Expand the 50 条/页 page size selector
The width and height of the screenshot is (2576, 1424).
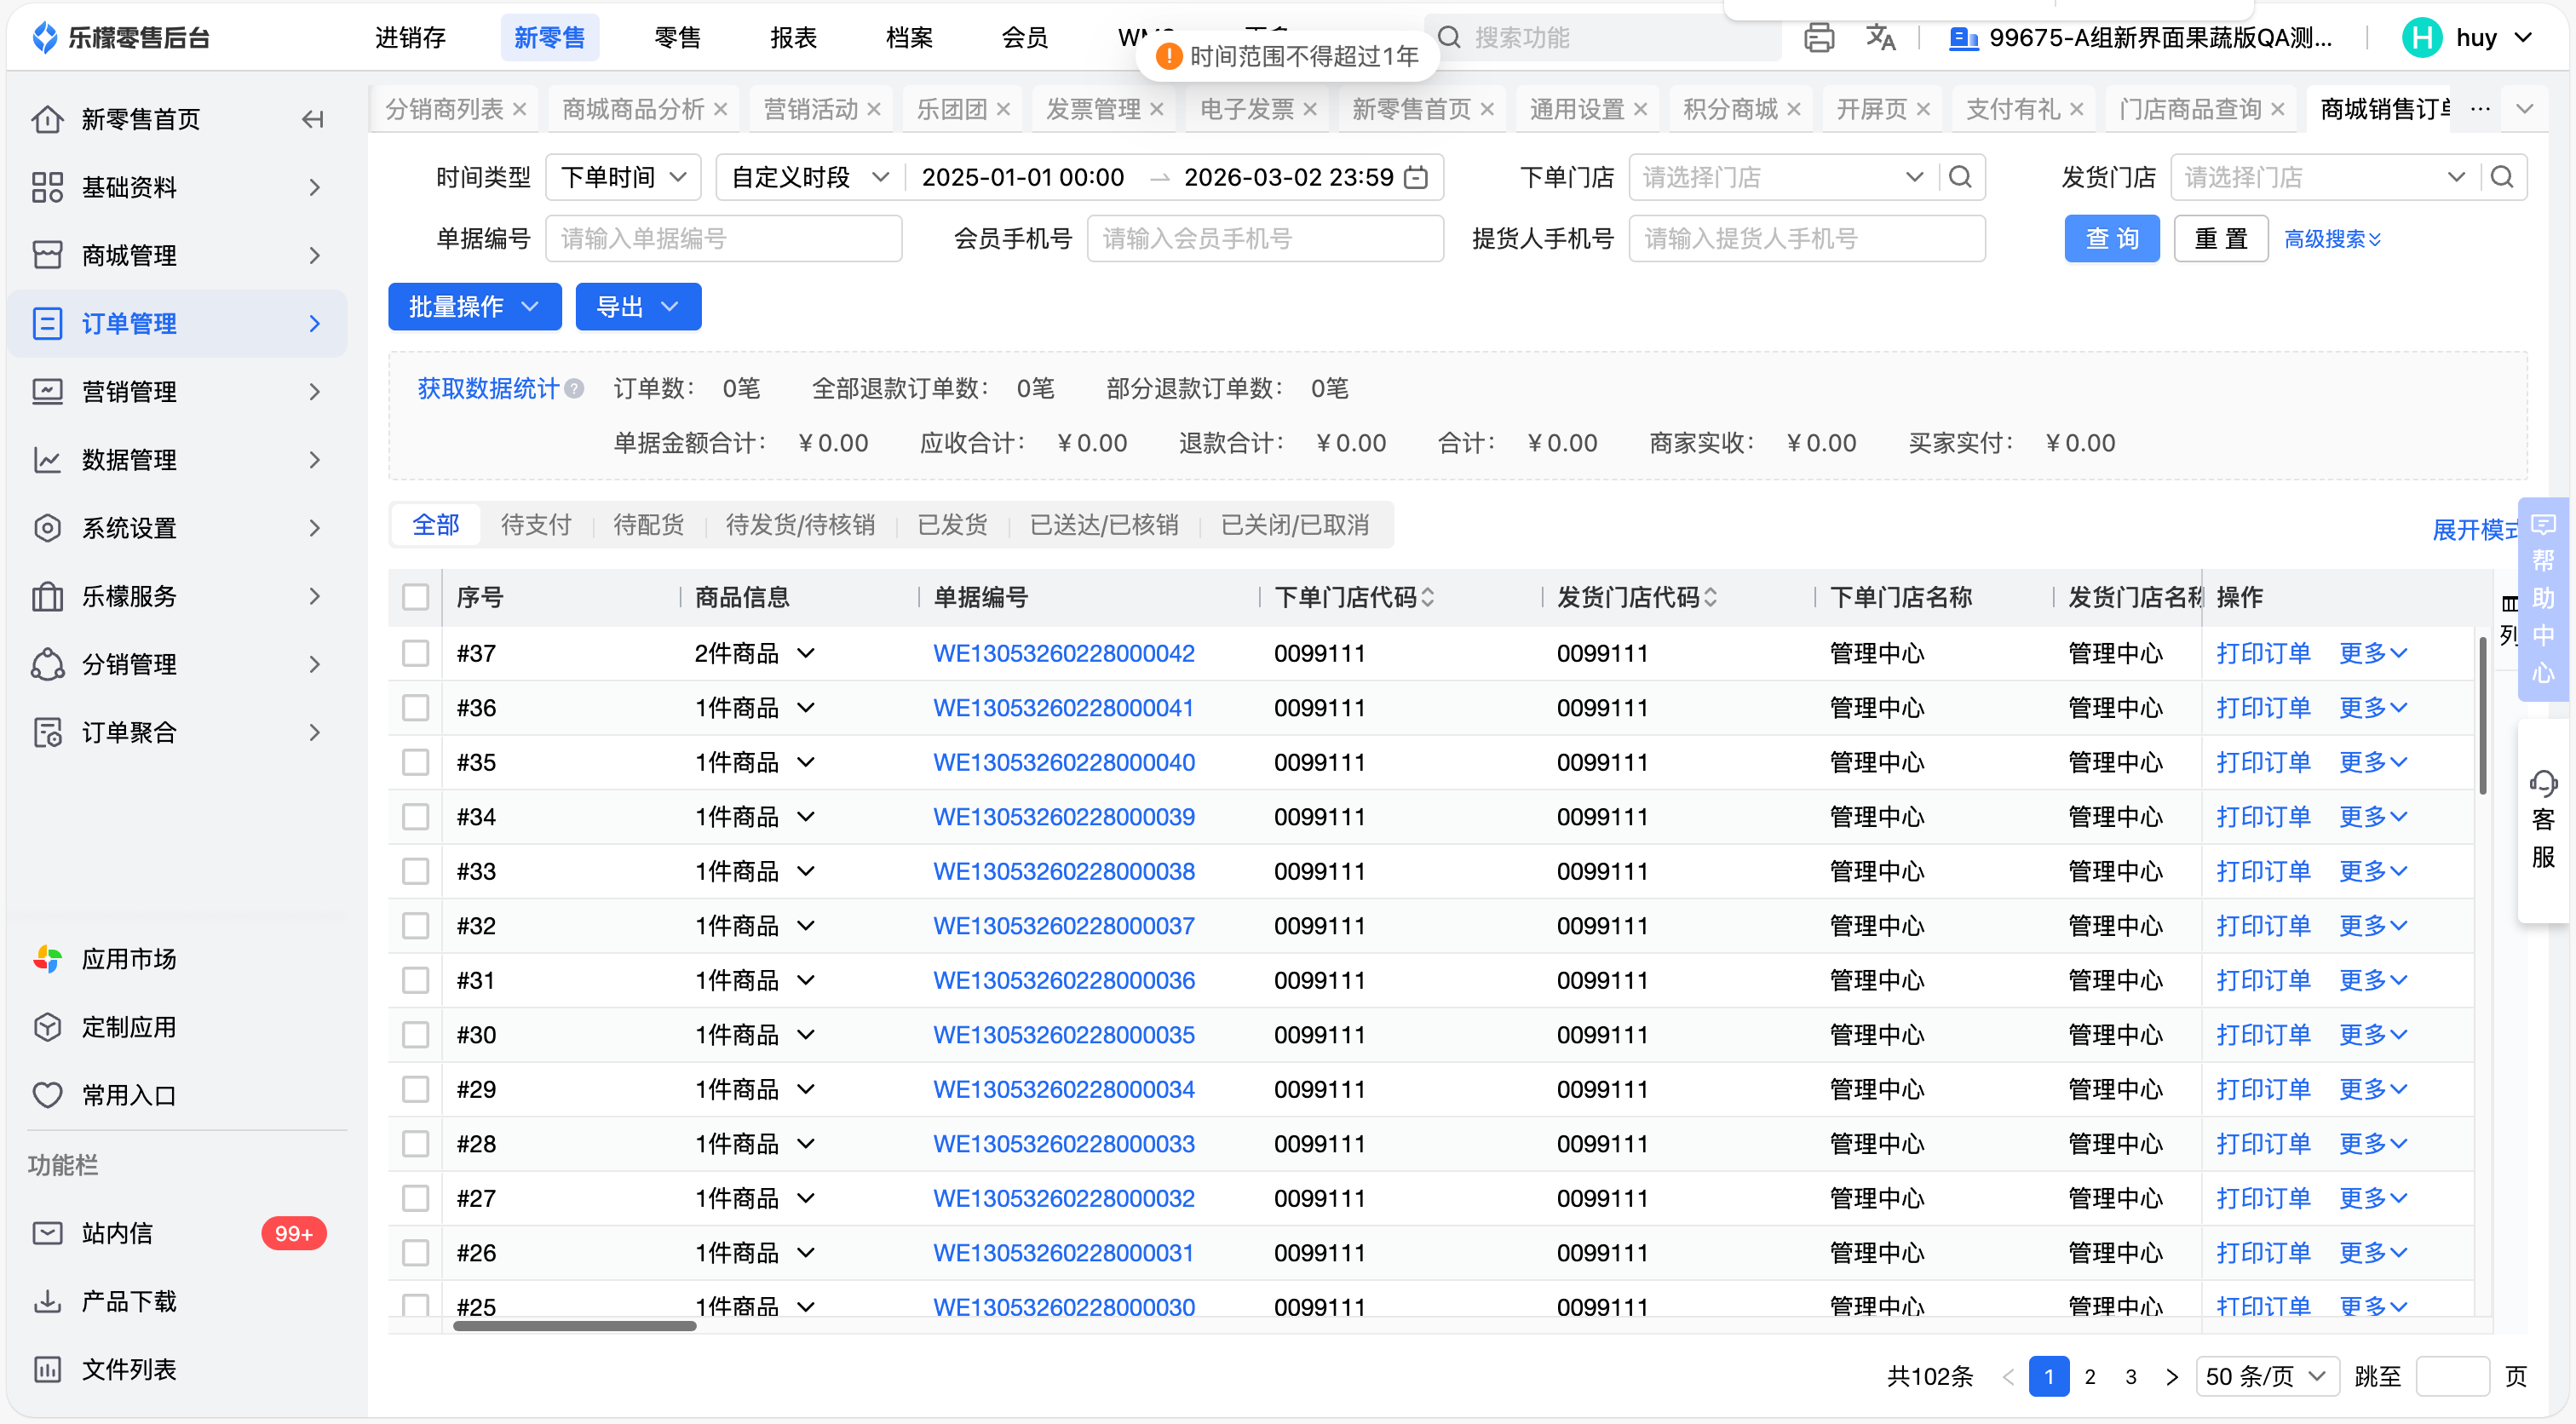[x=2266, y=1376]
